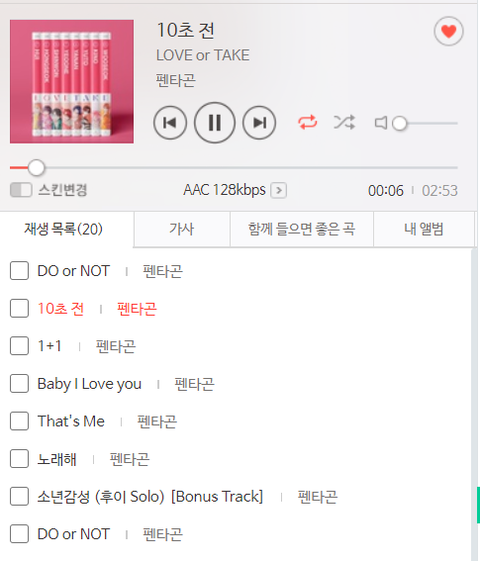This screenshot has height=561, width=480.
Task: Click the heart like icon
Action: 449,31
